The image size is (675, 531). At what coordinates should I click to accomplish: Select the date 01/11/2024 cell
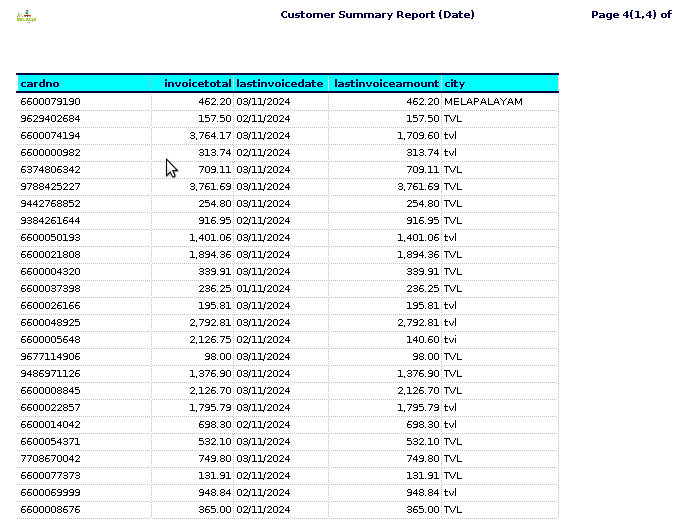pyautogui.click(x=263, y=289)
